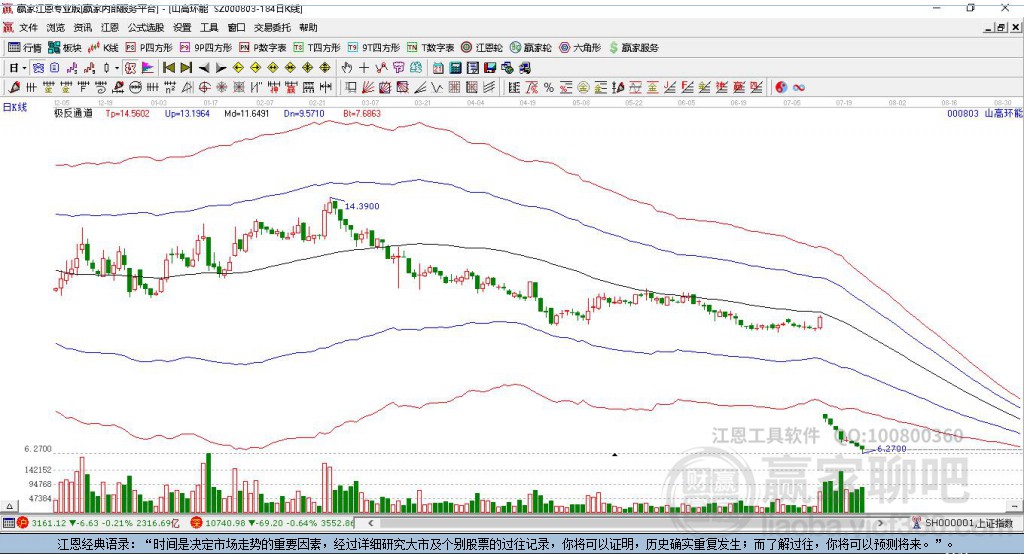Open the 9T四方形 tool
Screen dimensions: 1024x554
[374, 48]
